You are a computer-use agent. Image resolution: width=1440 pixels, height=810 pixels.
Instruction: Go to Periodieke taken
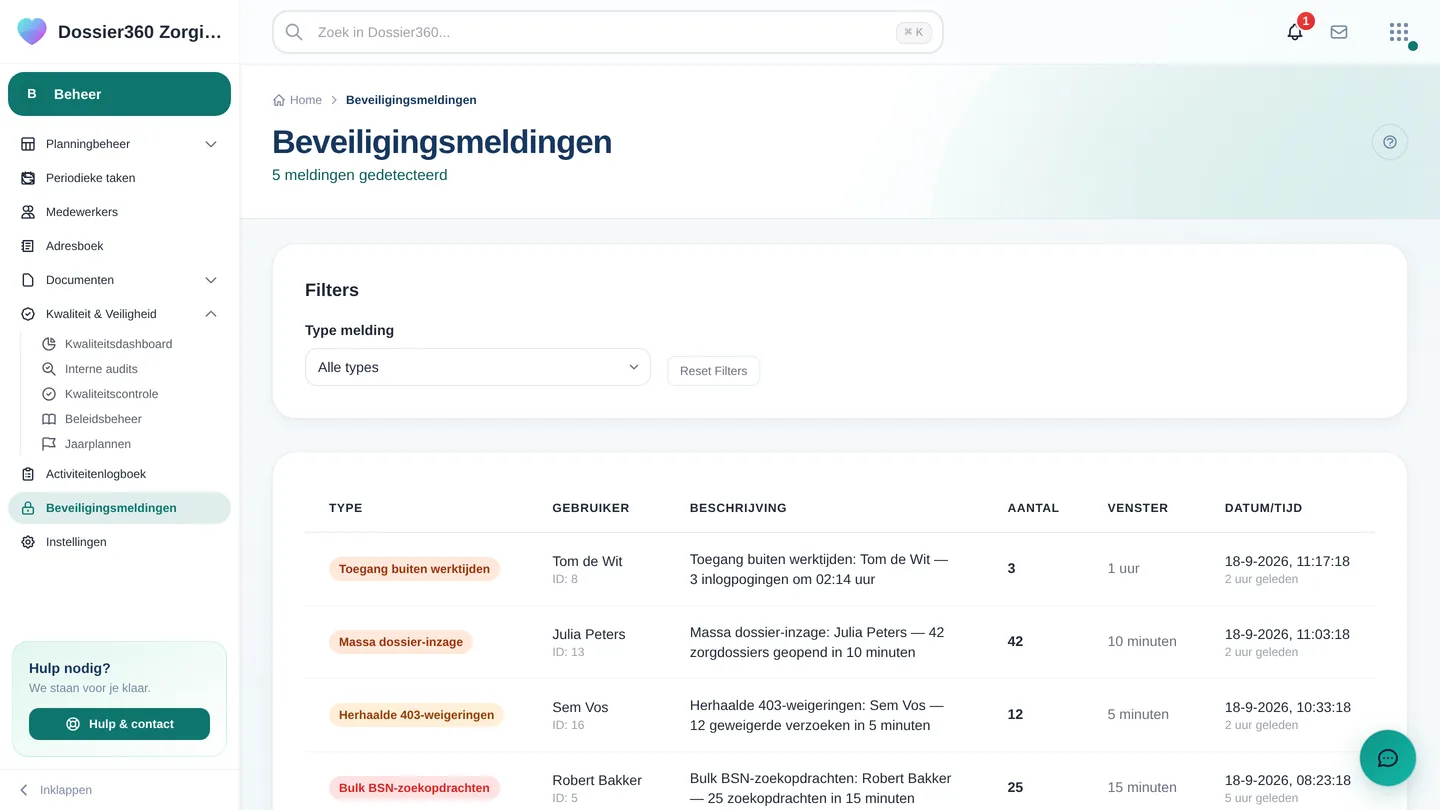point(119,178)
